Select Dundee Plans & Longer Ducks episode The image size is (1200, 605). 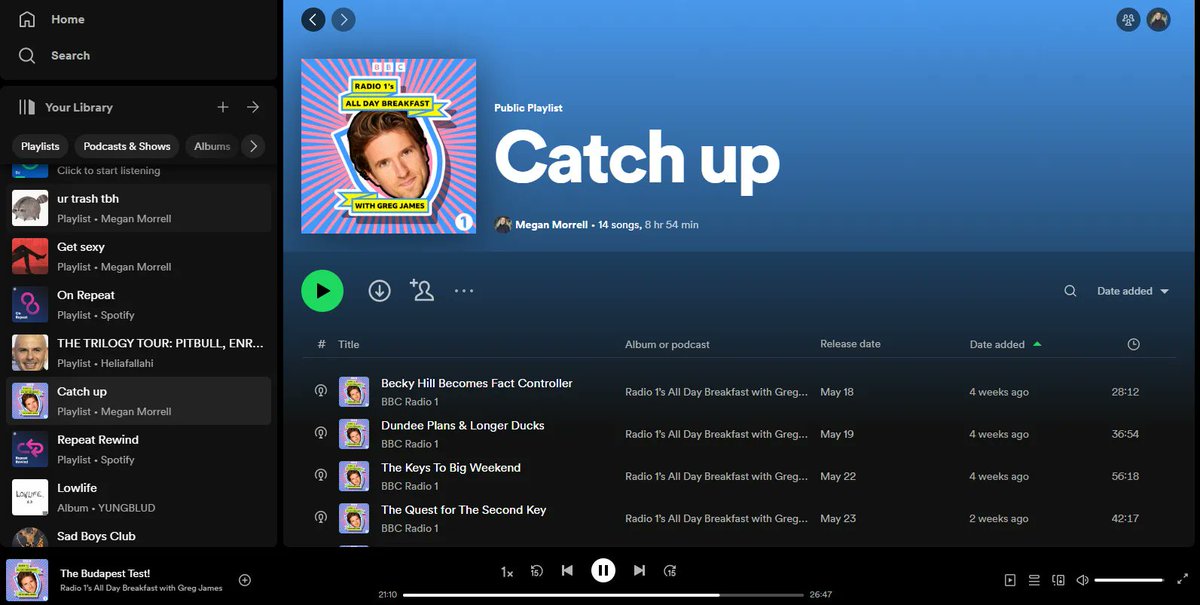tap(463, 425)
